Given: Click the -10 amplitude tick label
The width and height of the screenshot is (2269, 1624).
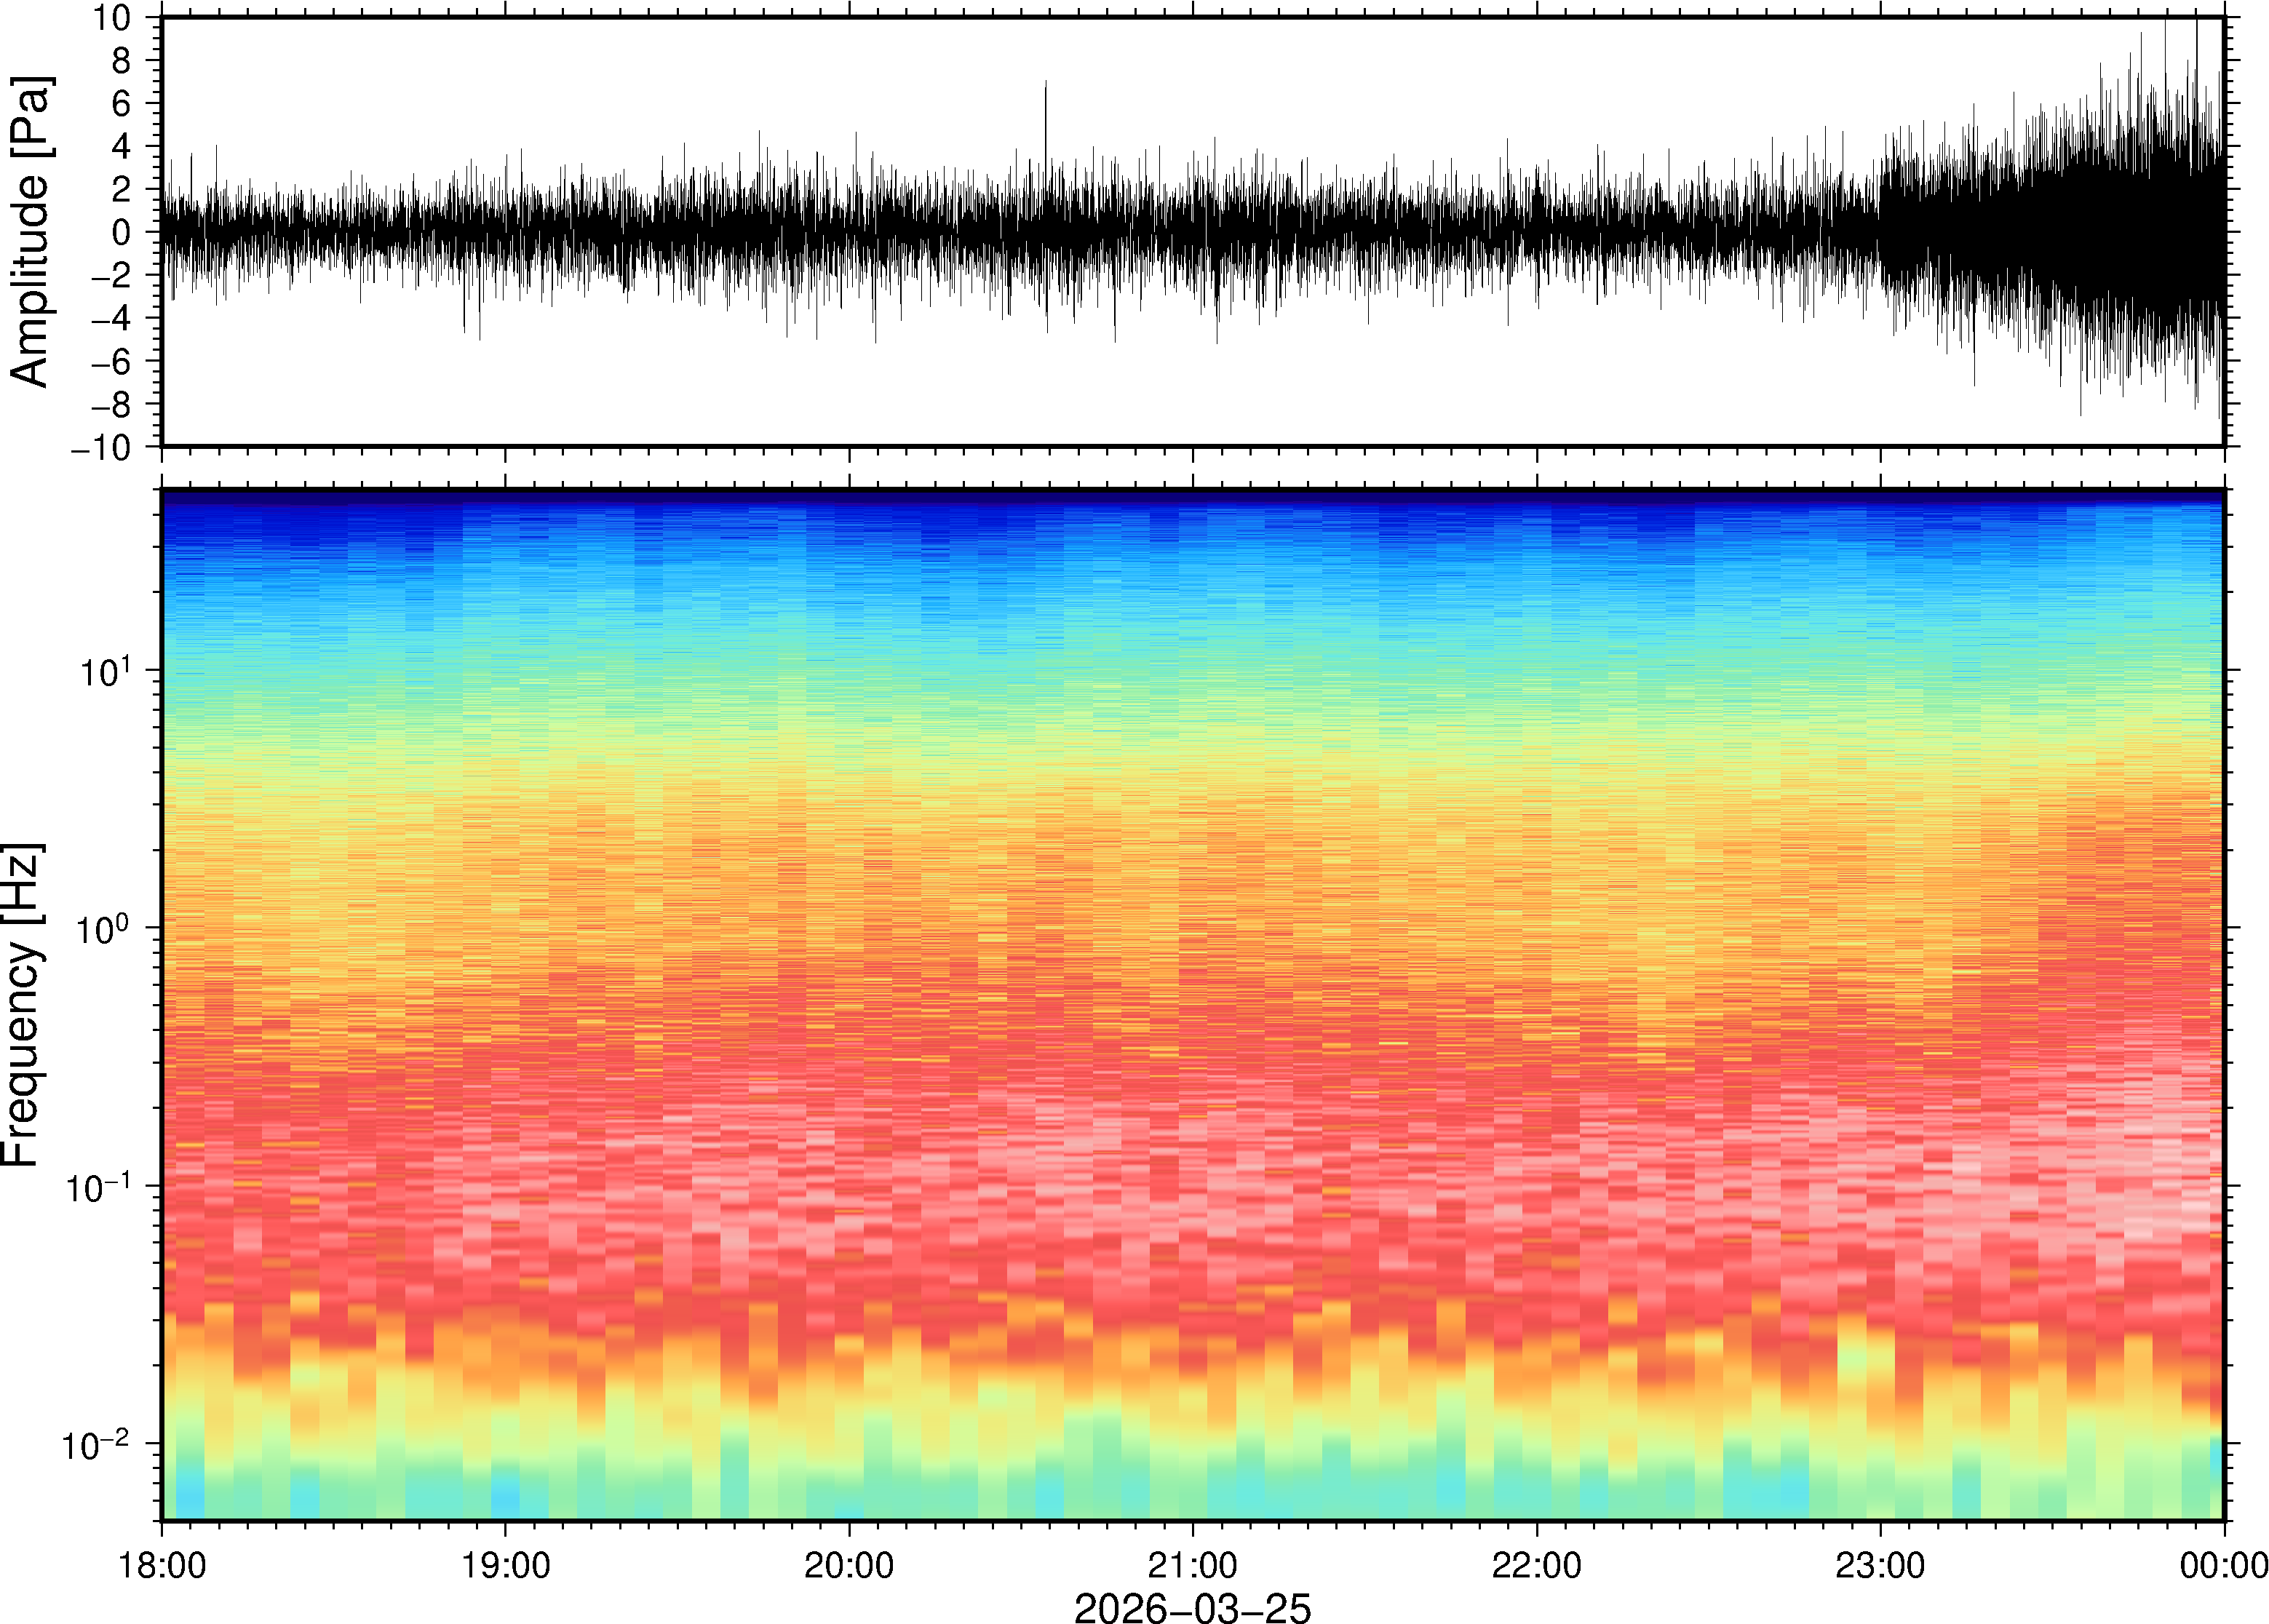Looking at the screenshot, I should click(100, 447).
